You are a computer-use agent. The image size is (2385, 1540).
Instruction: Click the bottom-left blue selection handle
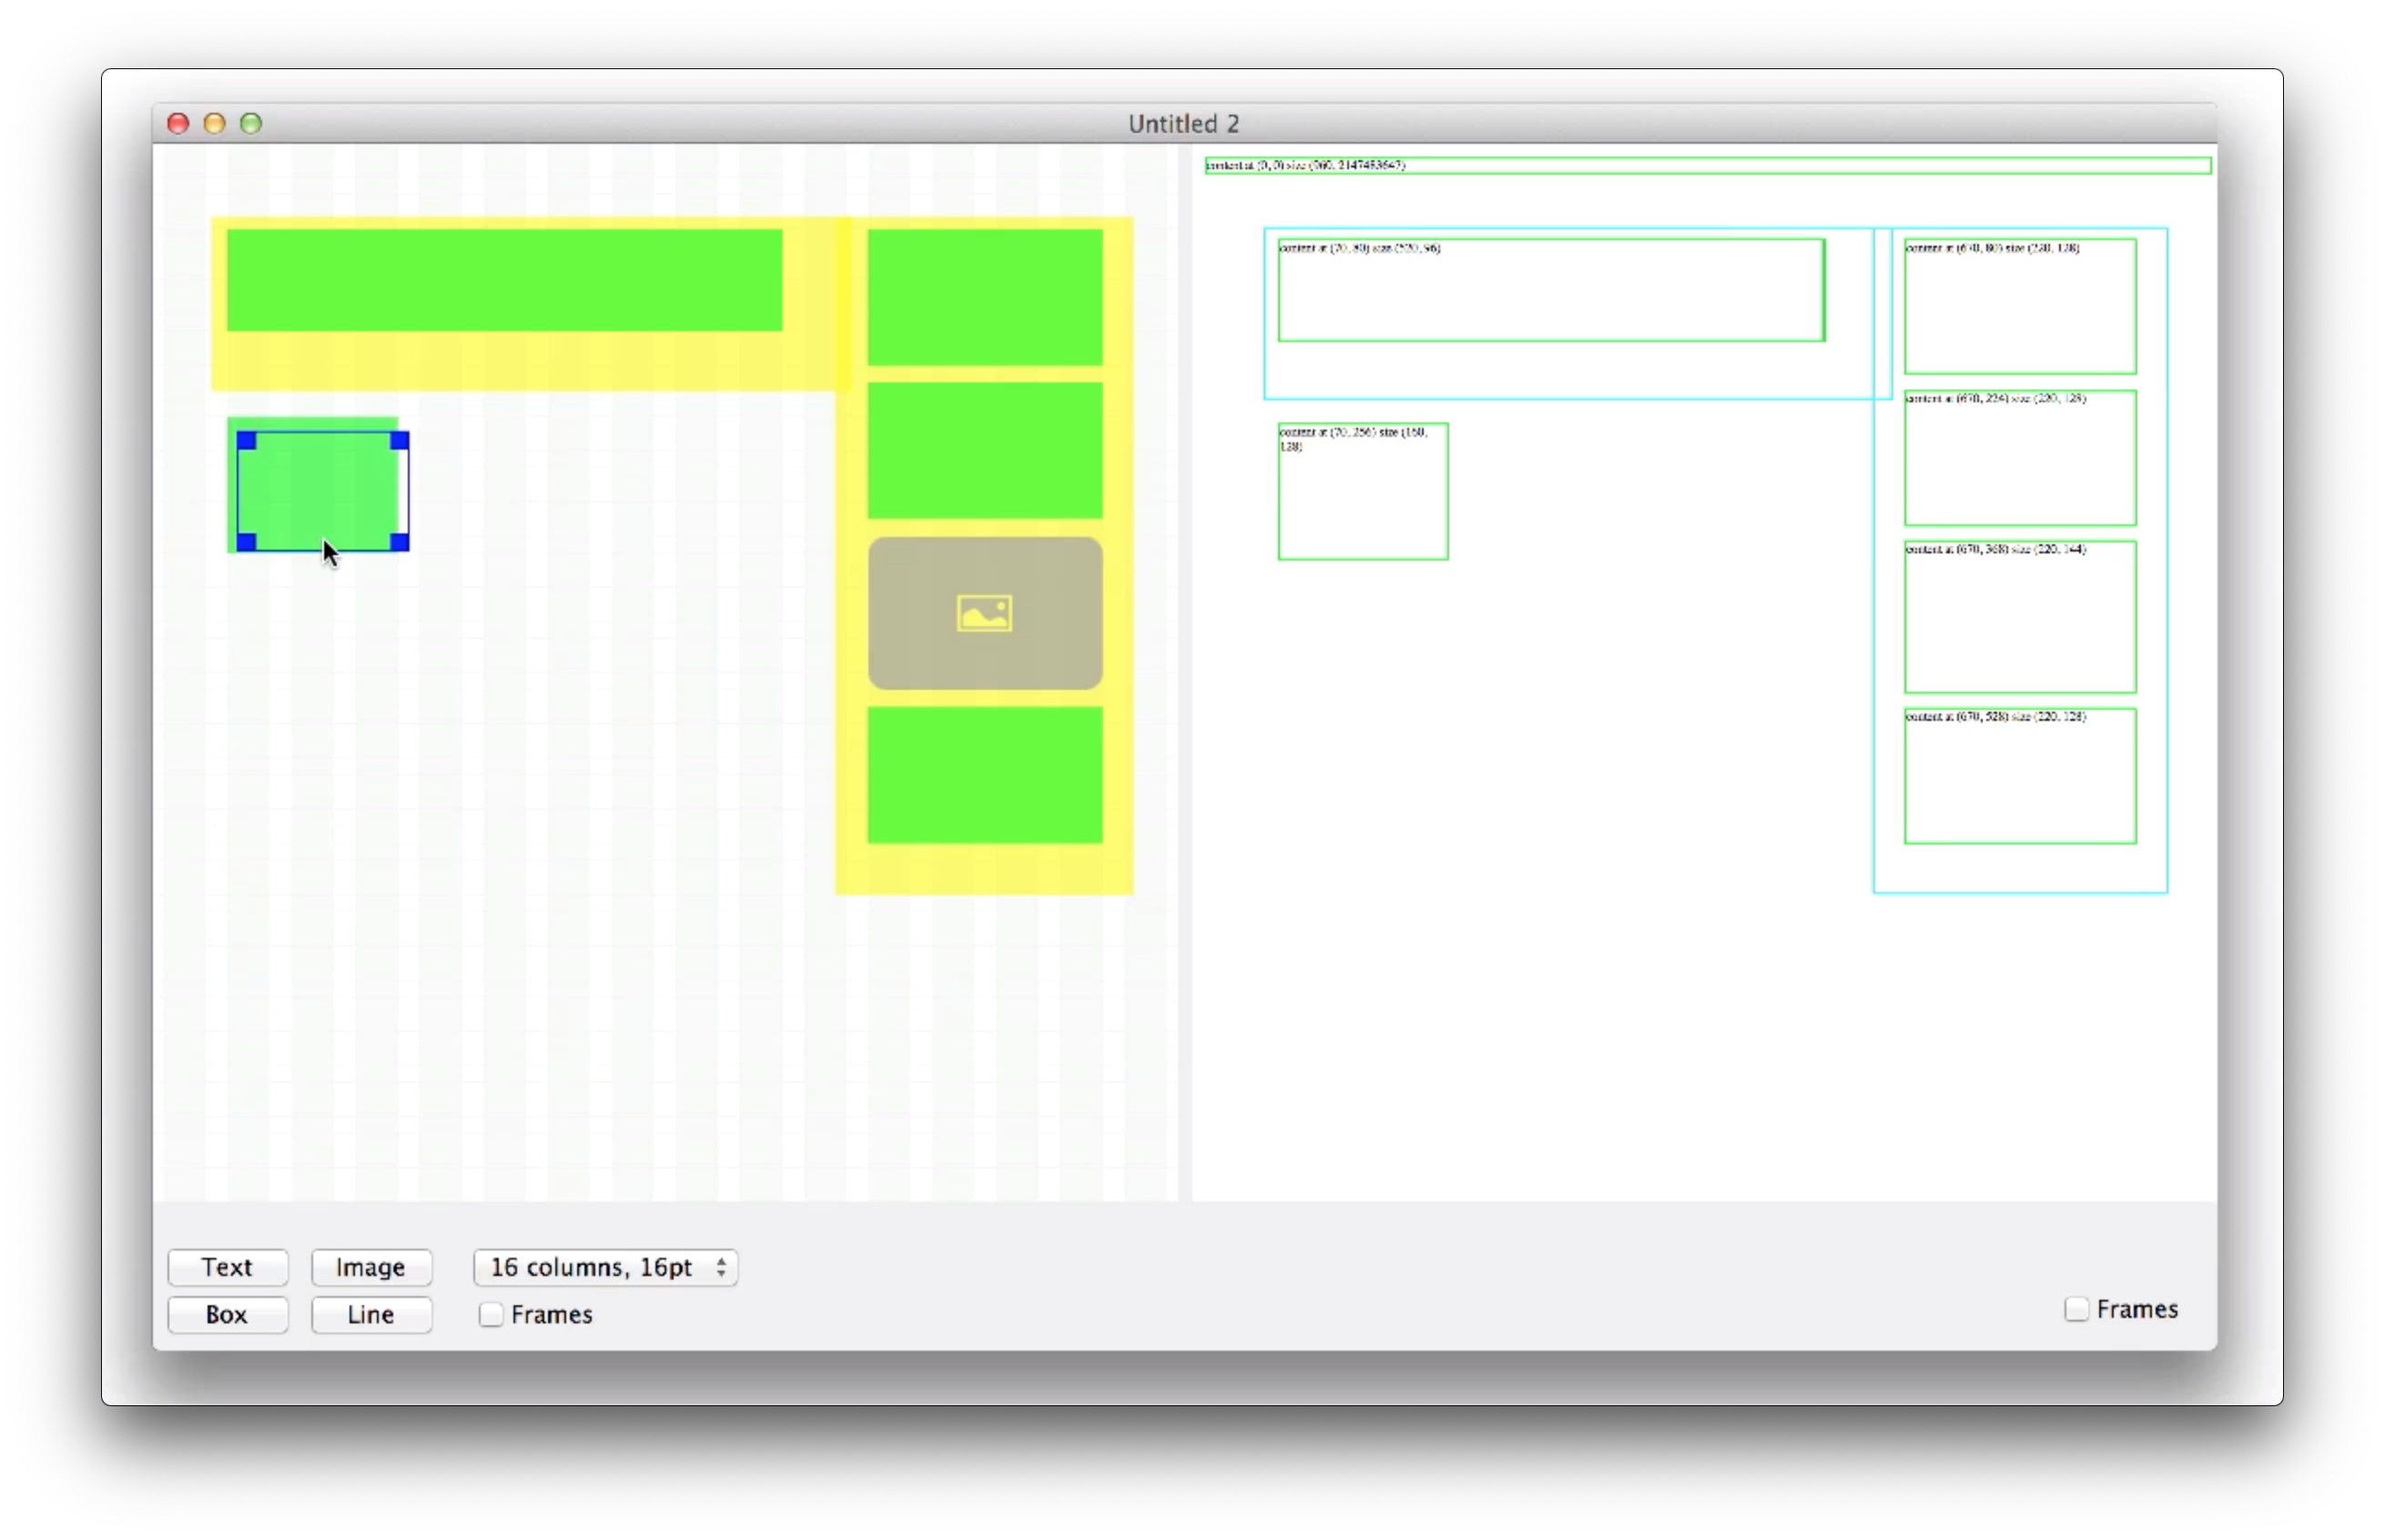(x=246, y=542)
